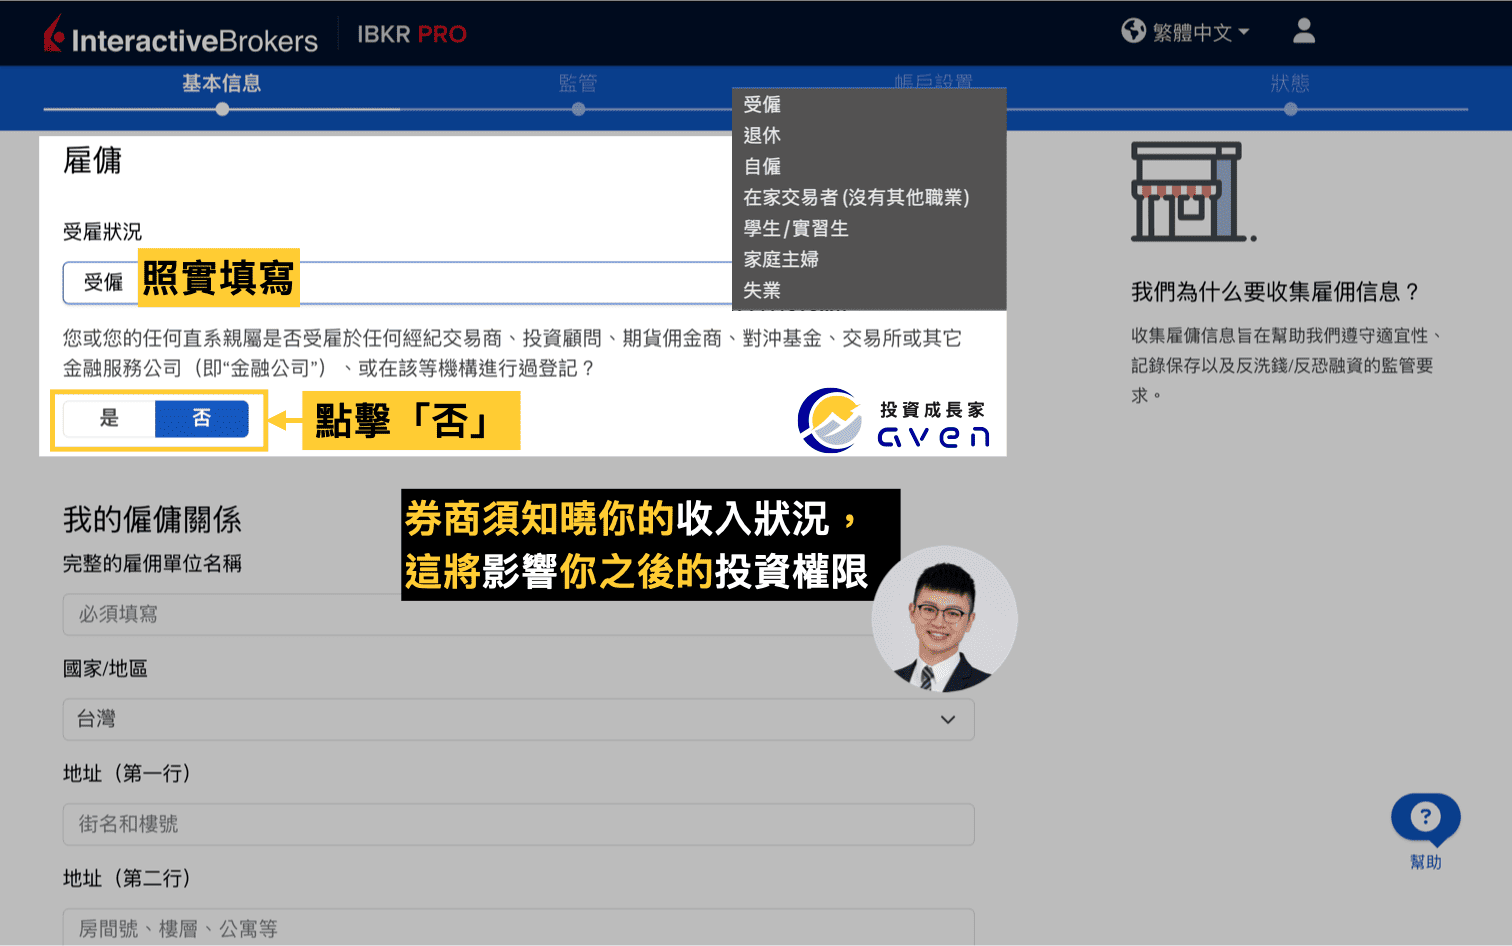Click the help question mark icon
Viewport: 1512px width, 946px height.
click(1425, 817)
